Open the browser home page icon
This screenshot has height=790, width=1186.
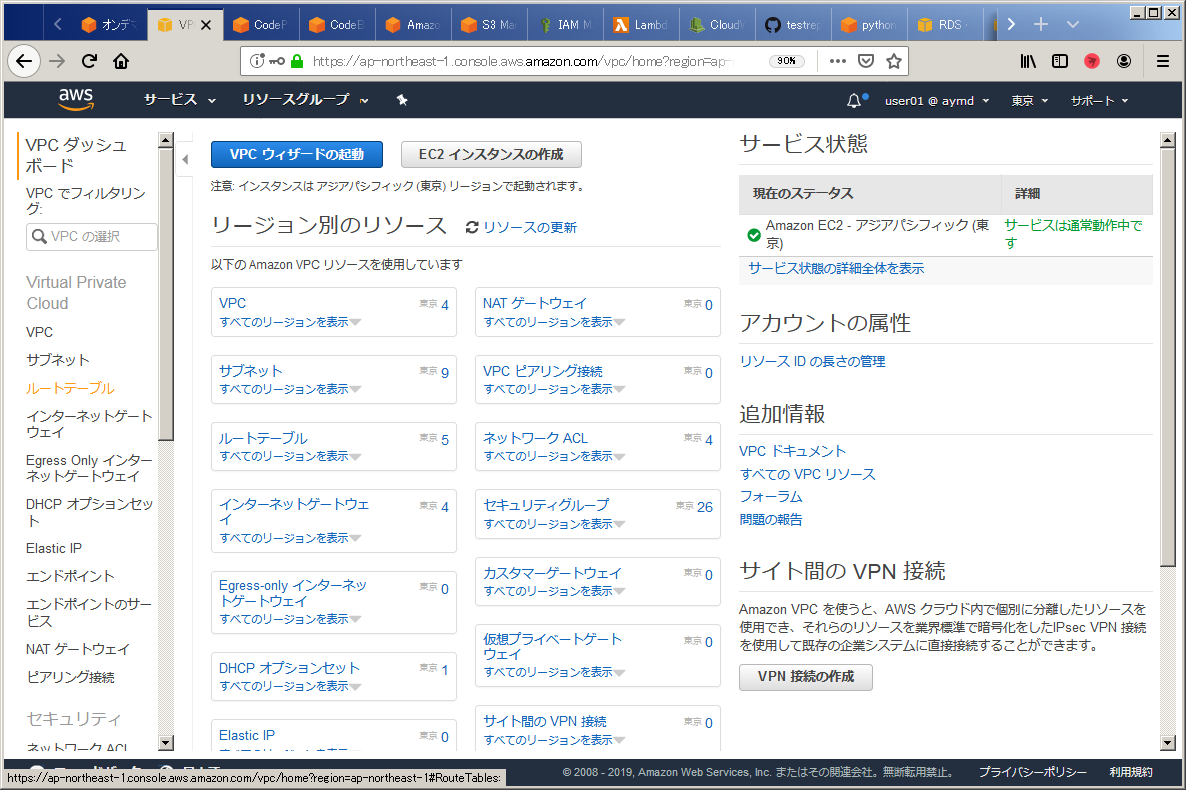pos(121,61)
